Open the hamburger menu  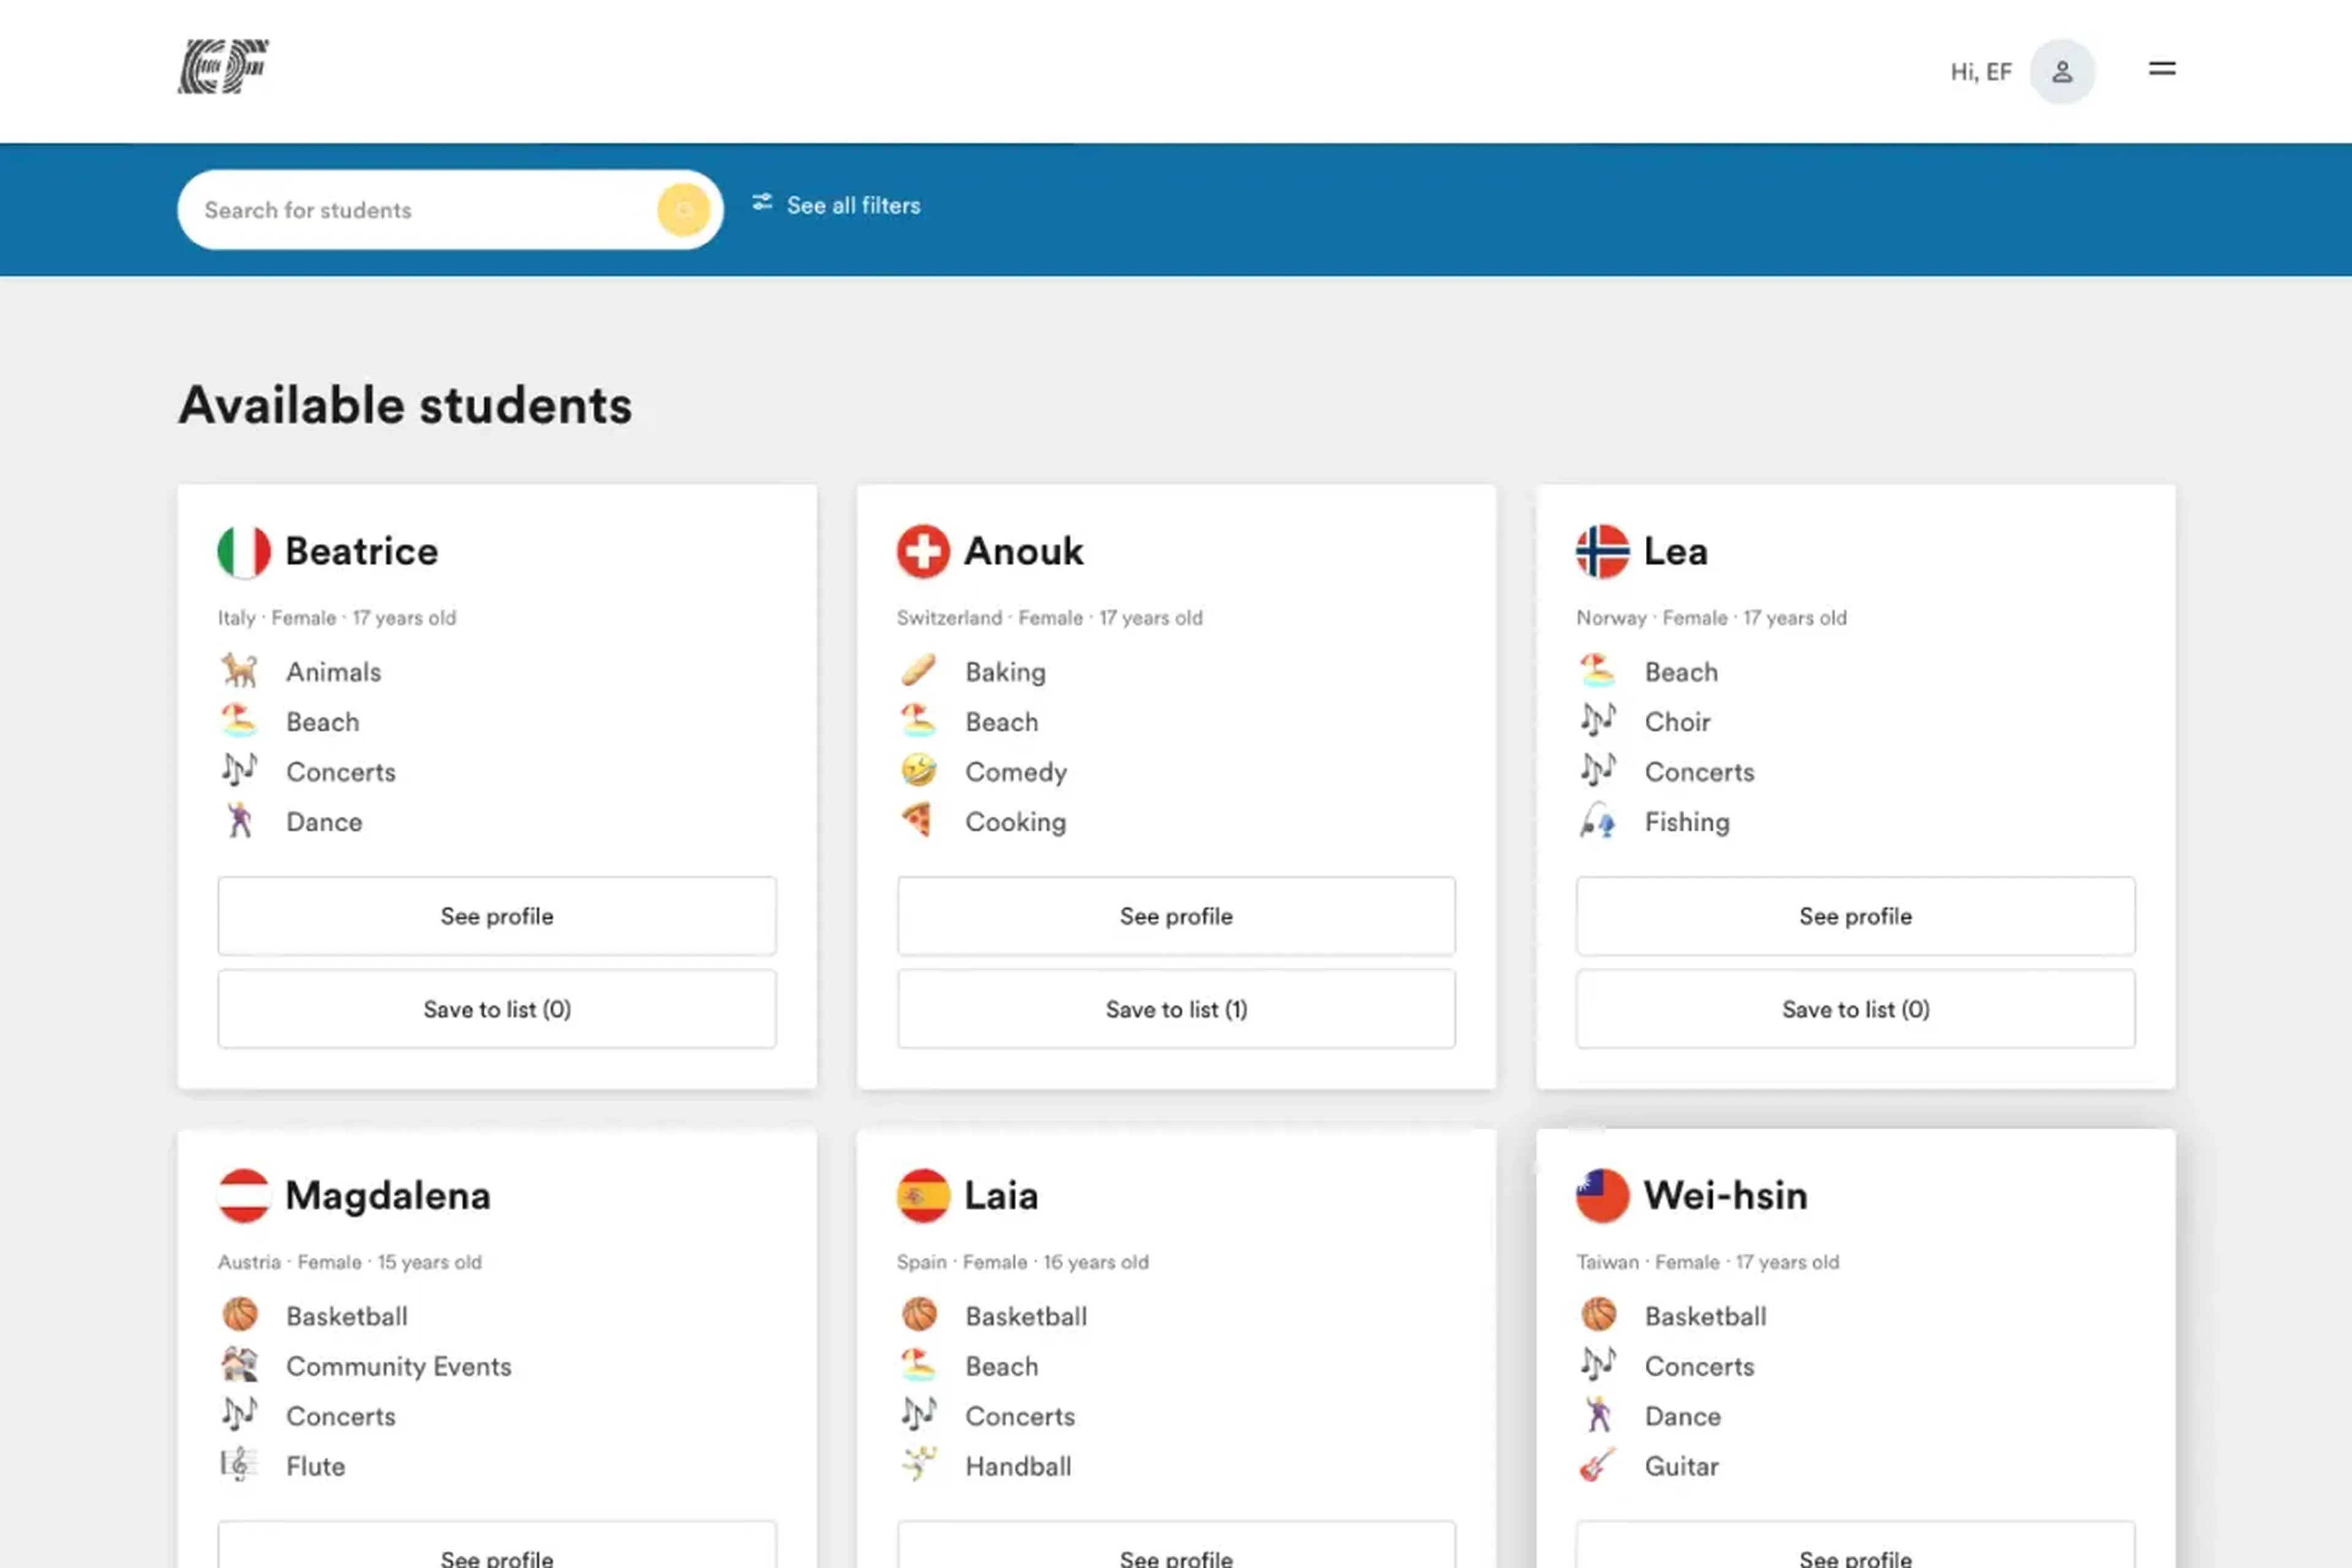[2161, 69]
